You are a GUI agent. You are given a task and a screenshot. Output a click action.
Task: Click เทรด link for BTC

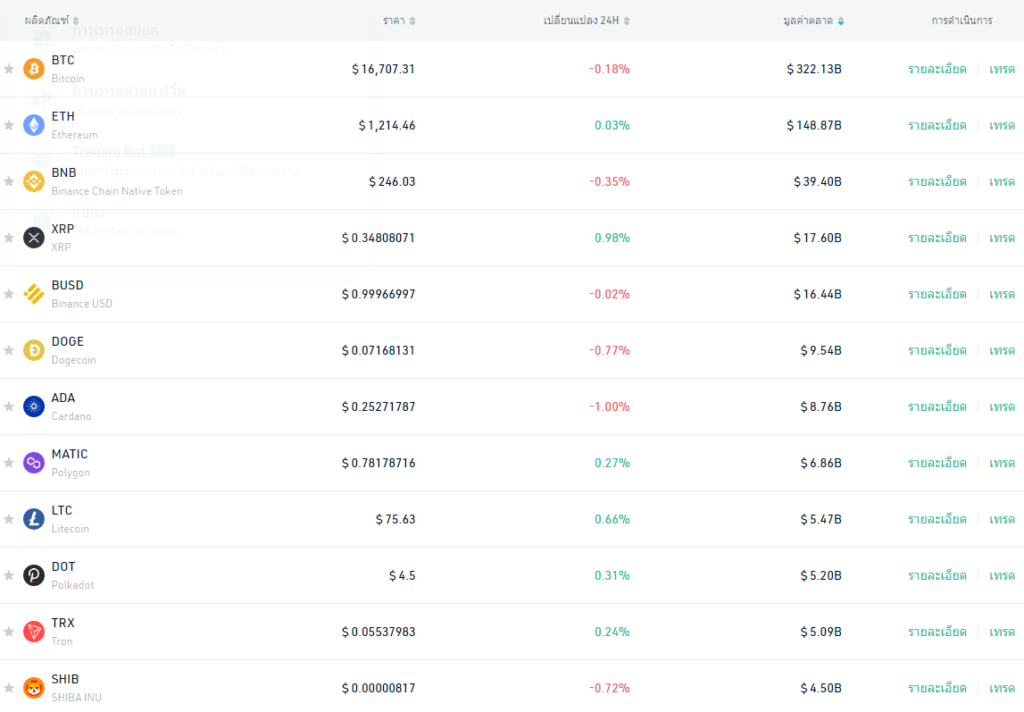[1002, 69]
